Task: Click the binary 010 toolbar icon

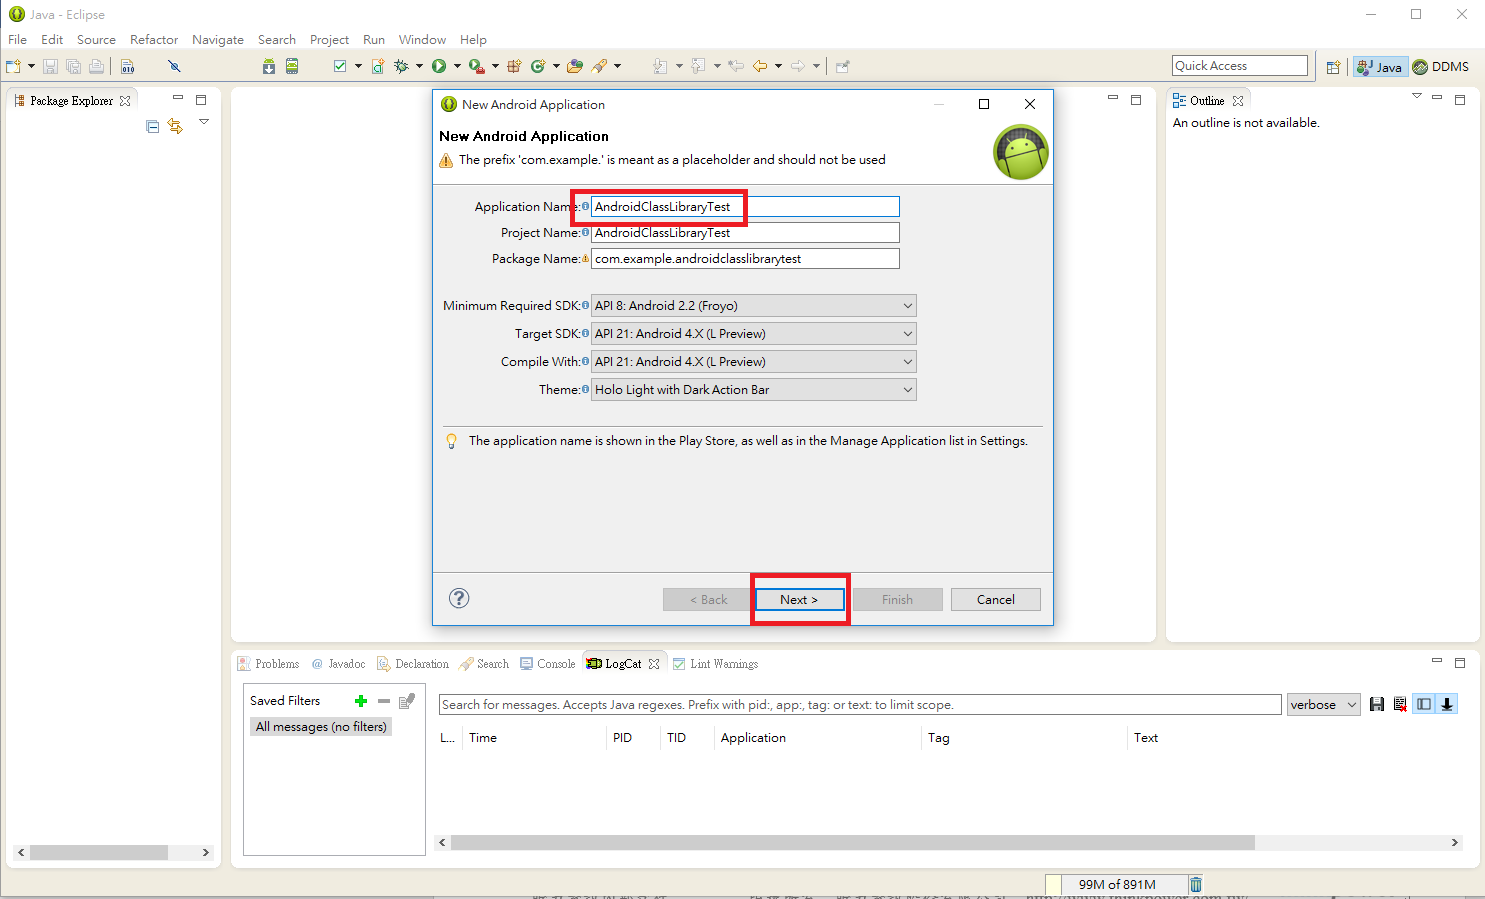Action: coord(127,66)
